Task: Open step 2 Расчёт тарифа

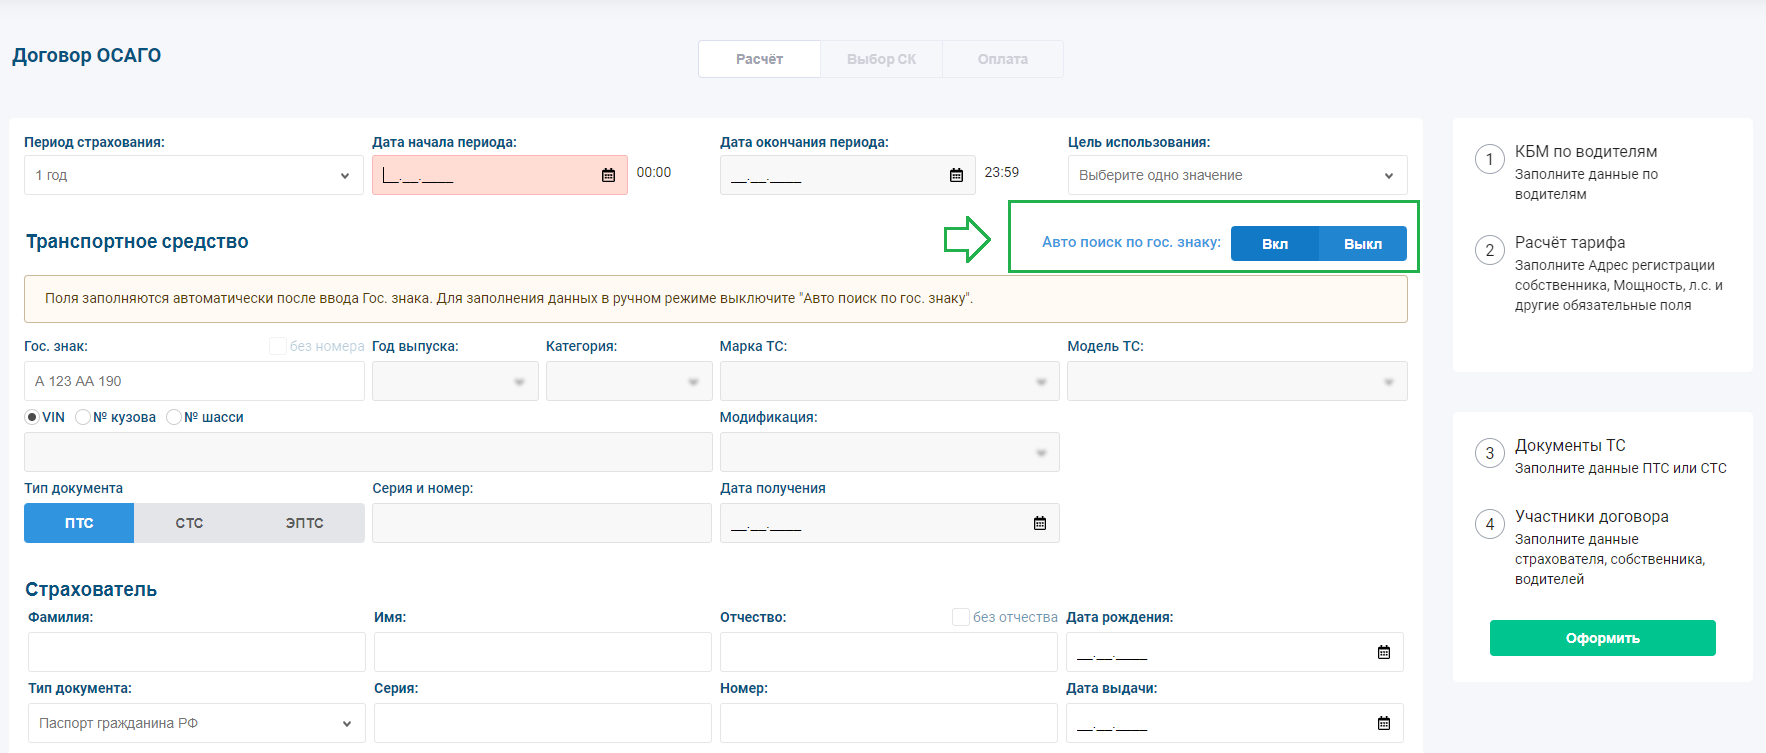Action: pyautogui.click(x=1570, y=242)
